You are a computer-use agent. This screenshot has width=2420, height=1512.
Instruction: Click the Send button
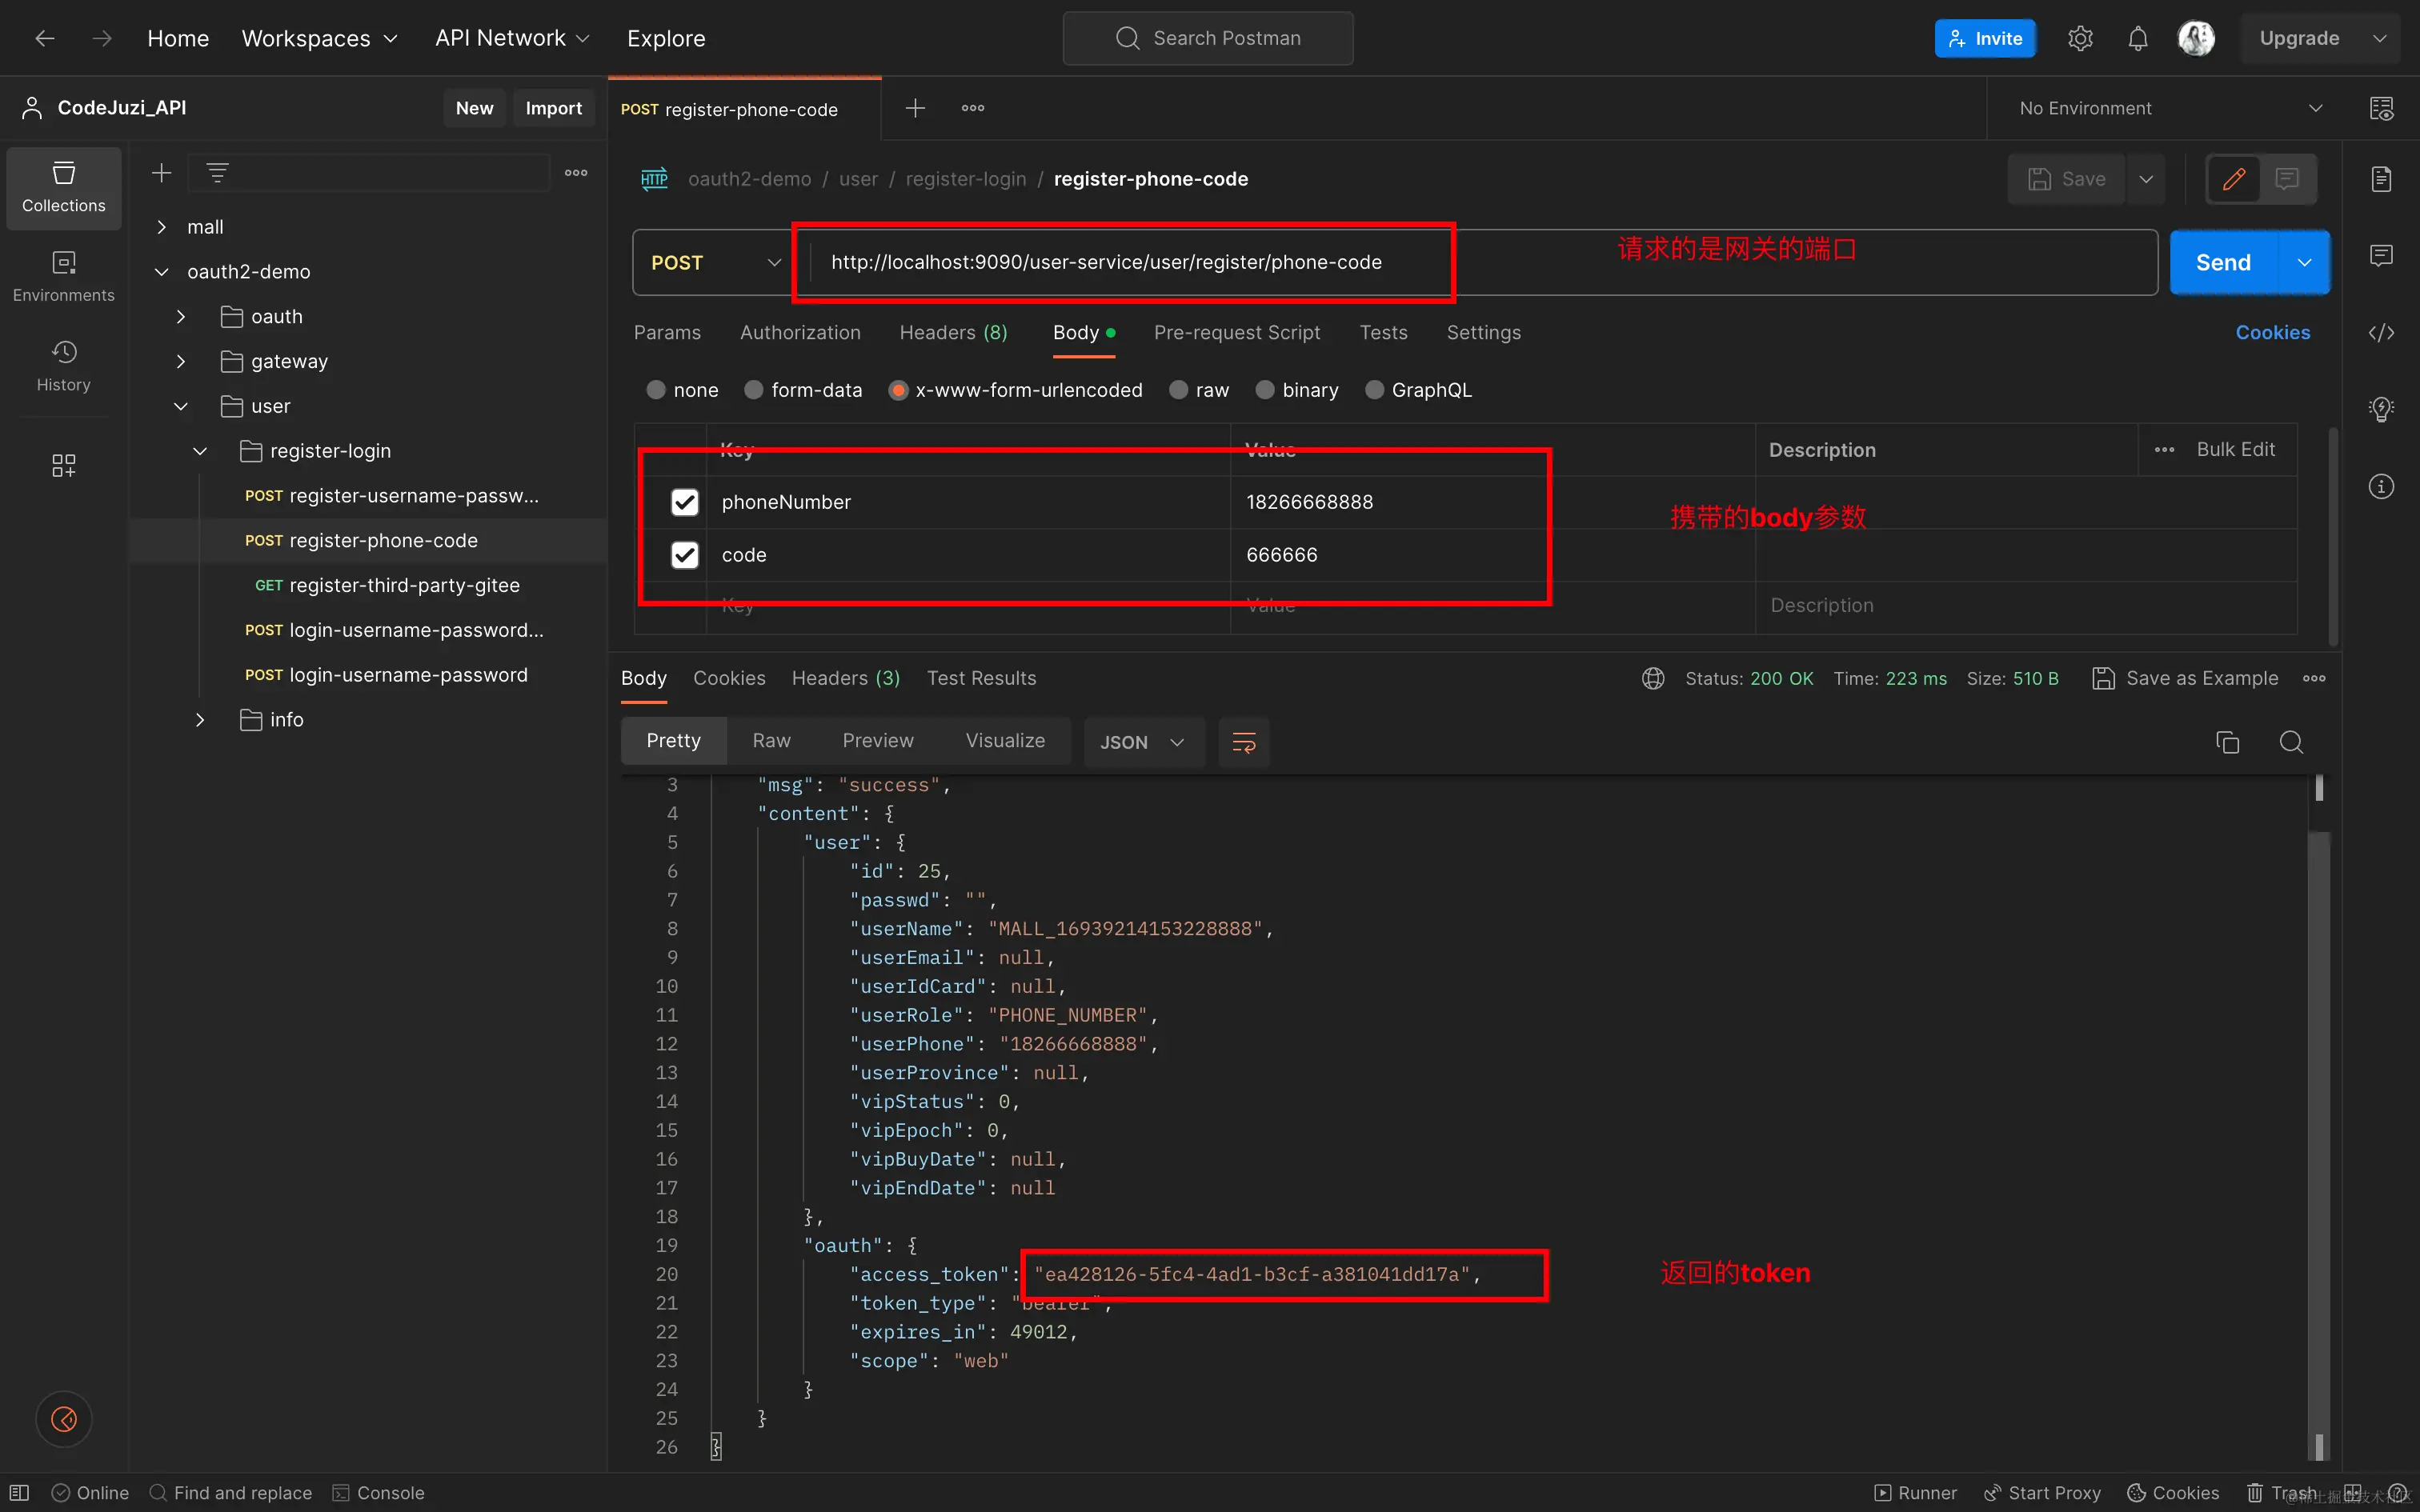(2222, 263)
